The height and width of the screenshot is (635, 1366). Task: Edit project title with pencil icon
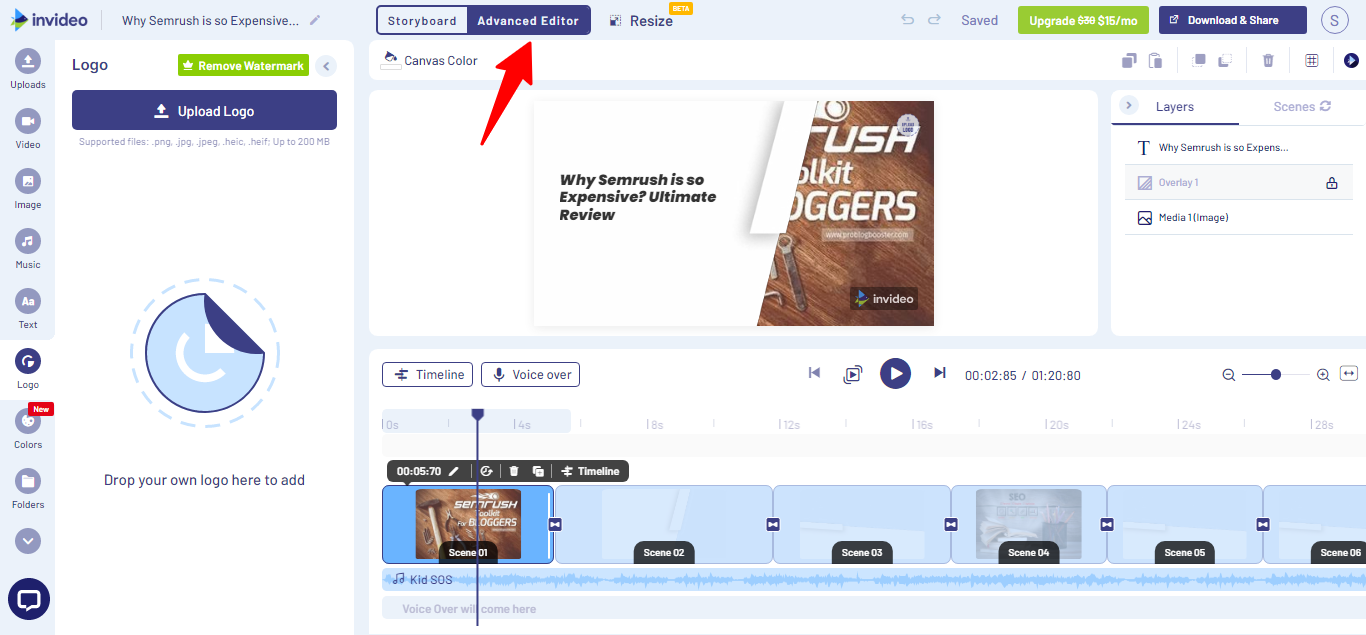pos(316,20)
